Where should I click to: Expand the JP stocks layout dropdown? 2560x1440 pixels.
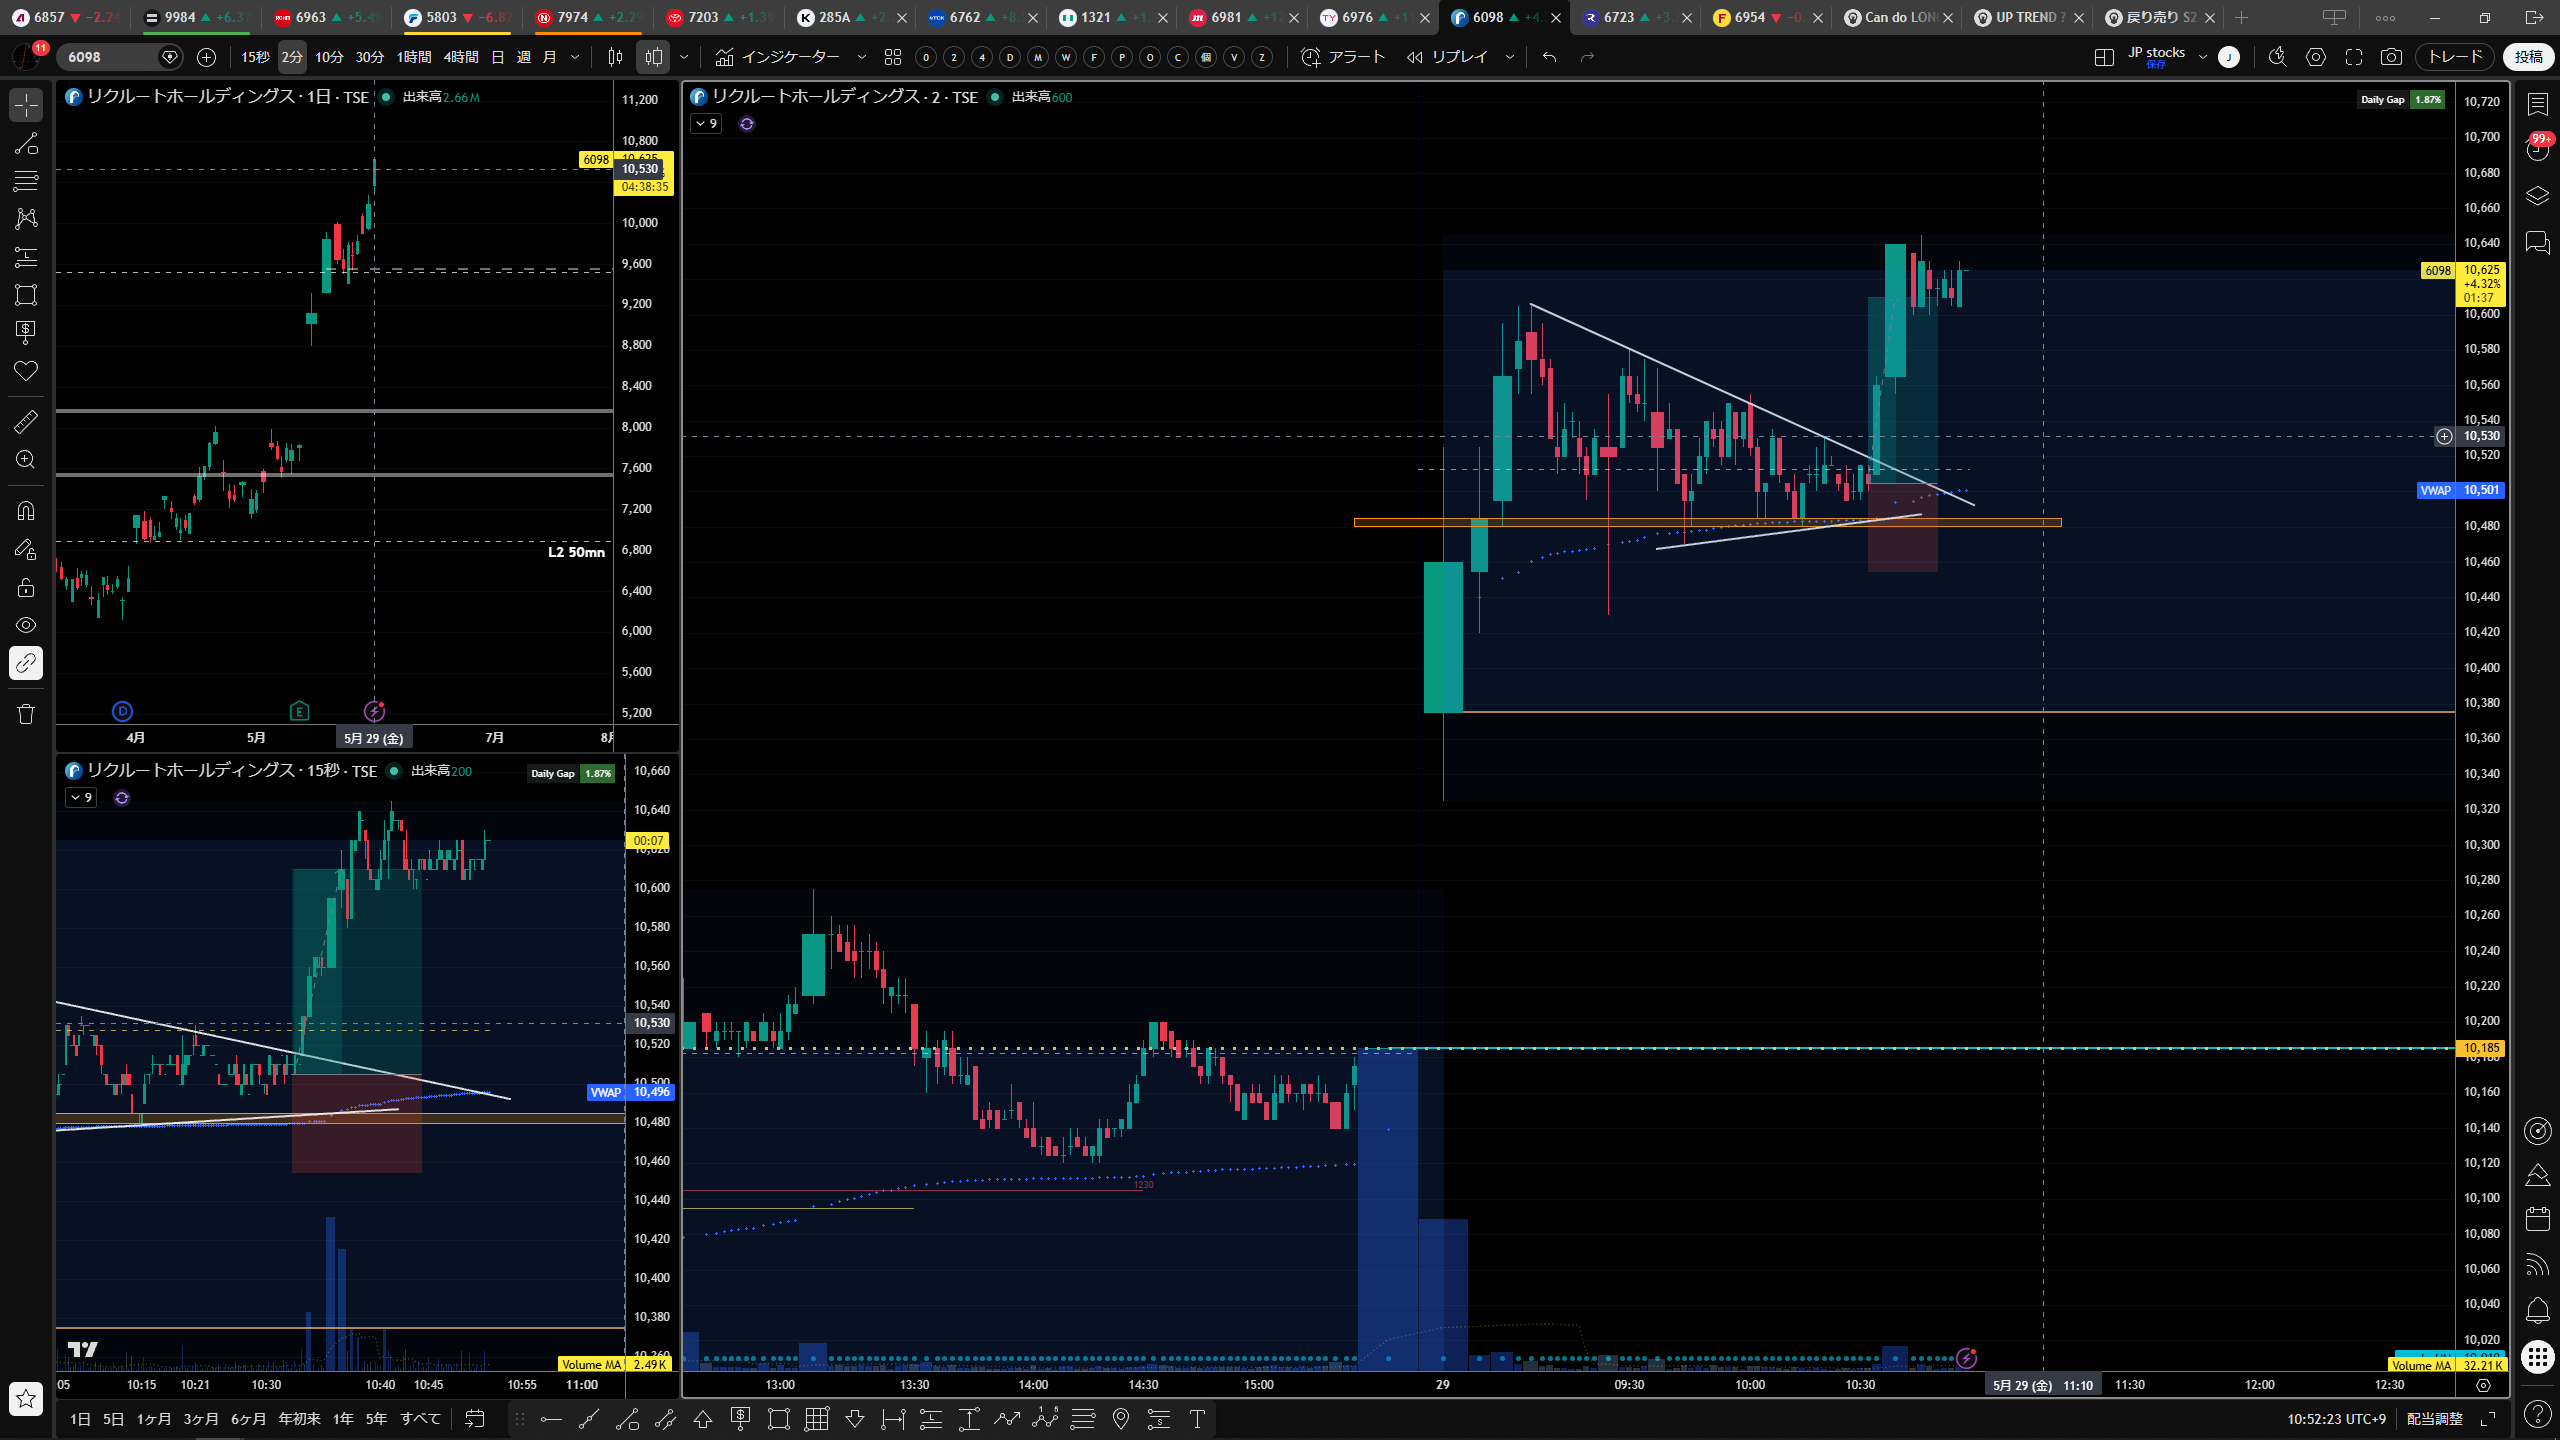pyautogui.click(x=2202, y=57)
